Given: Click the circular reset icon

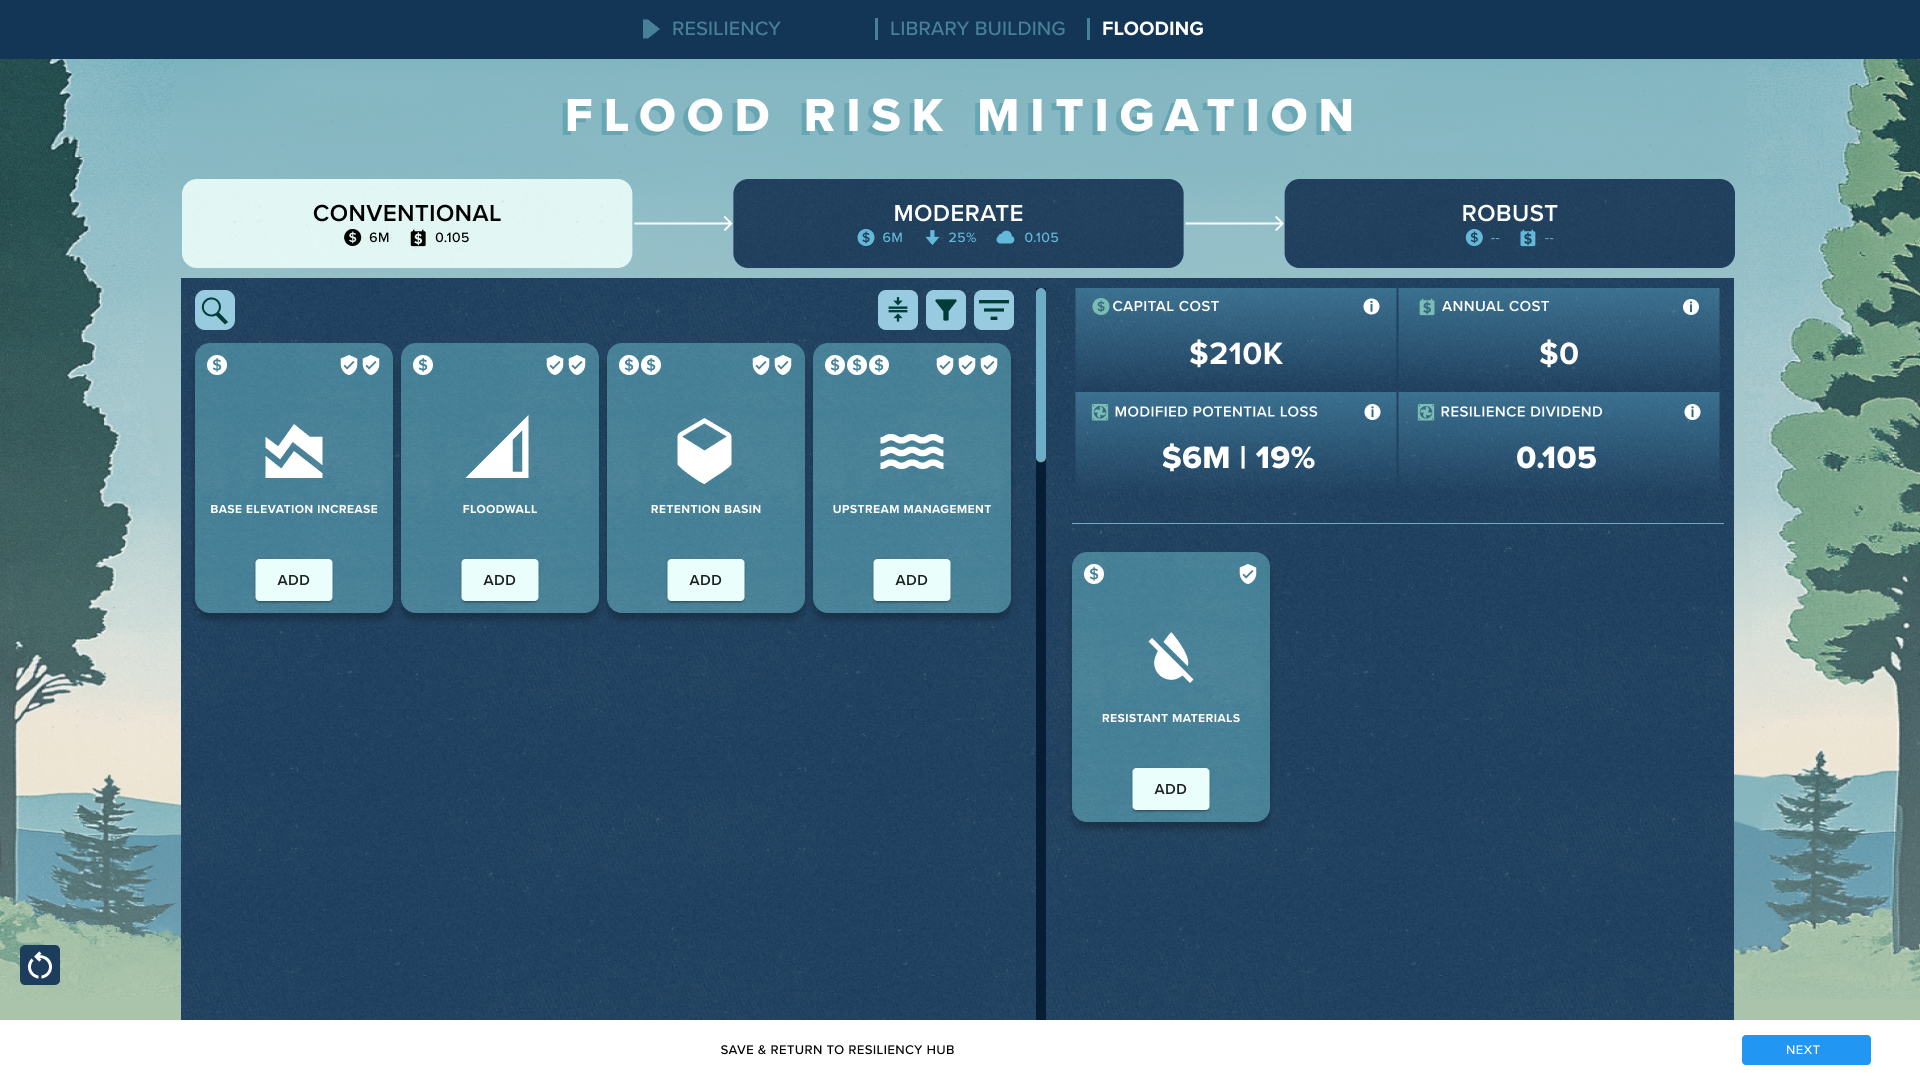Looking at the screenshot, I should click(x=40, y=965).
